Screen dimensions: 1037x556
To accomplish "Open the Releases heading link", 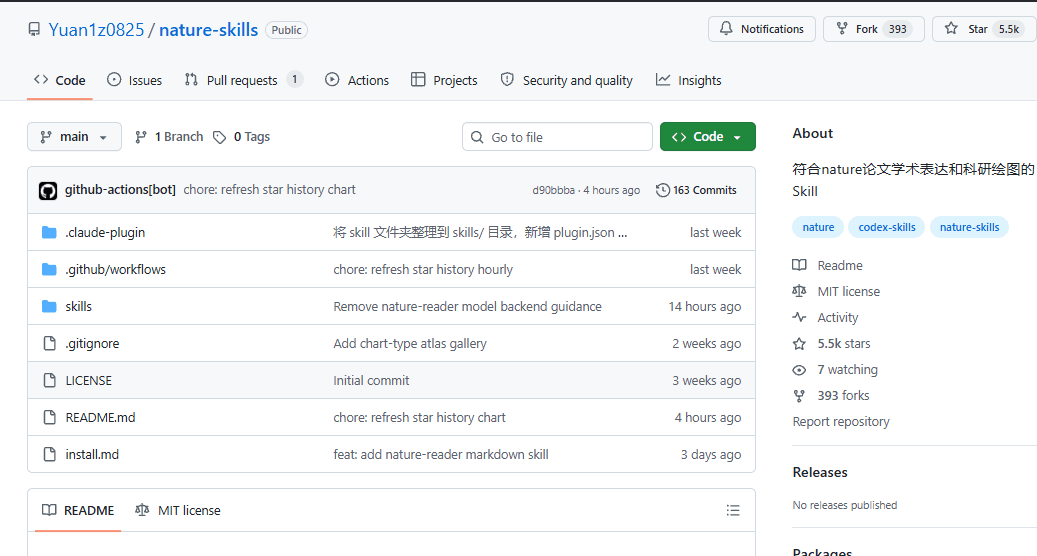I will (x=820, y=472).
